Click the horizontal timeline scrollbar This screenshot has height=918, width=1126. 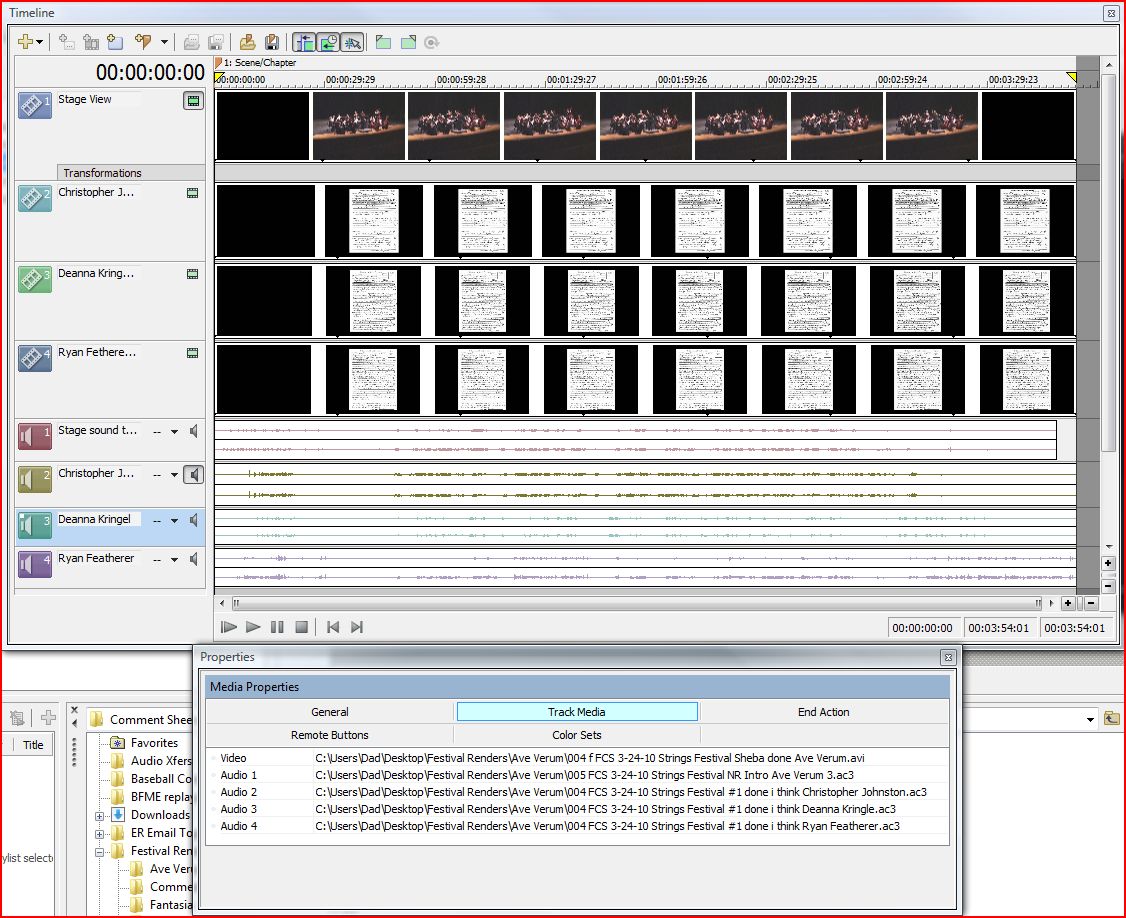coord(636,603)
